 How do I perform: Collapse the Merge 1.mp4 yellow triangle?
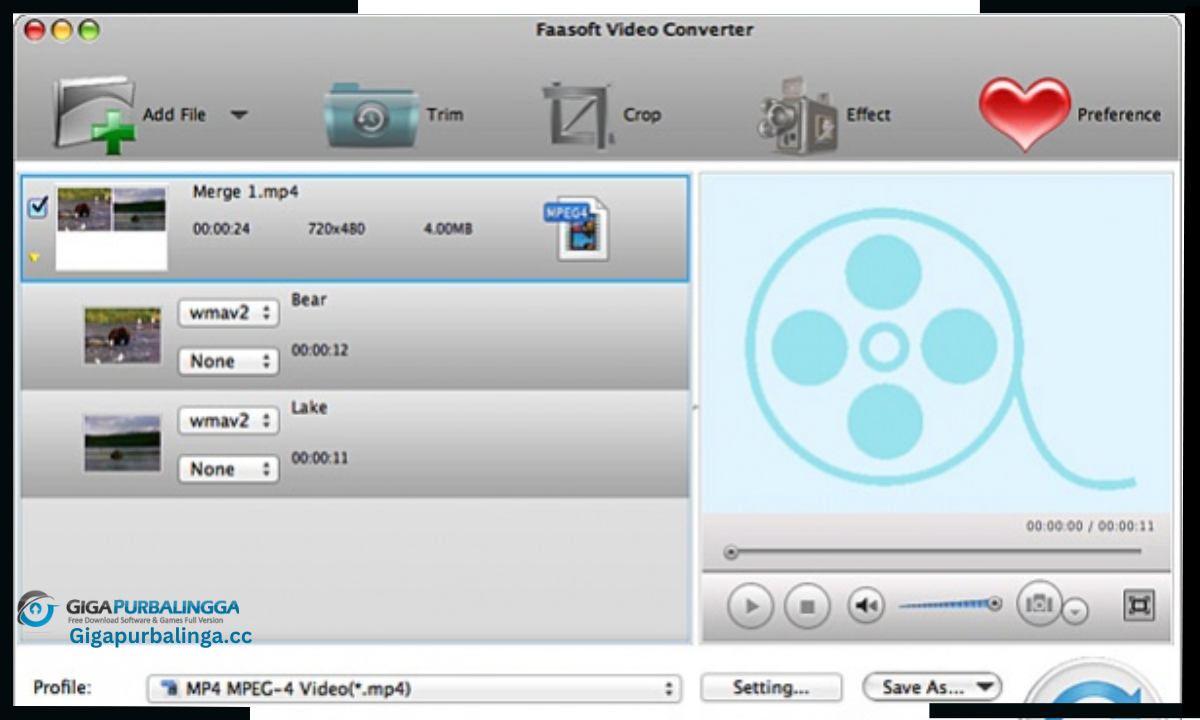coord(34,257)
